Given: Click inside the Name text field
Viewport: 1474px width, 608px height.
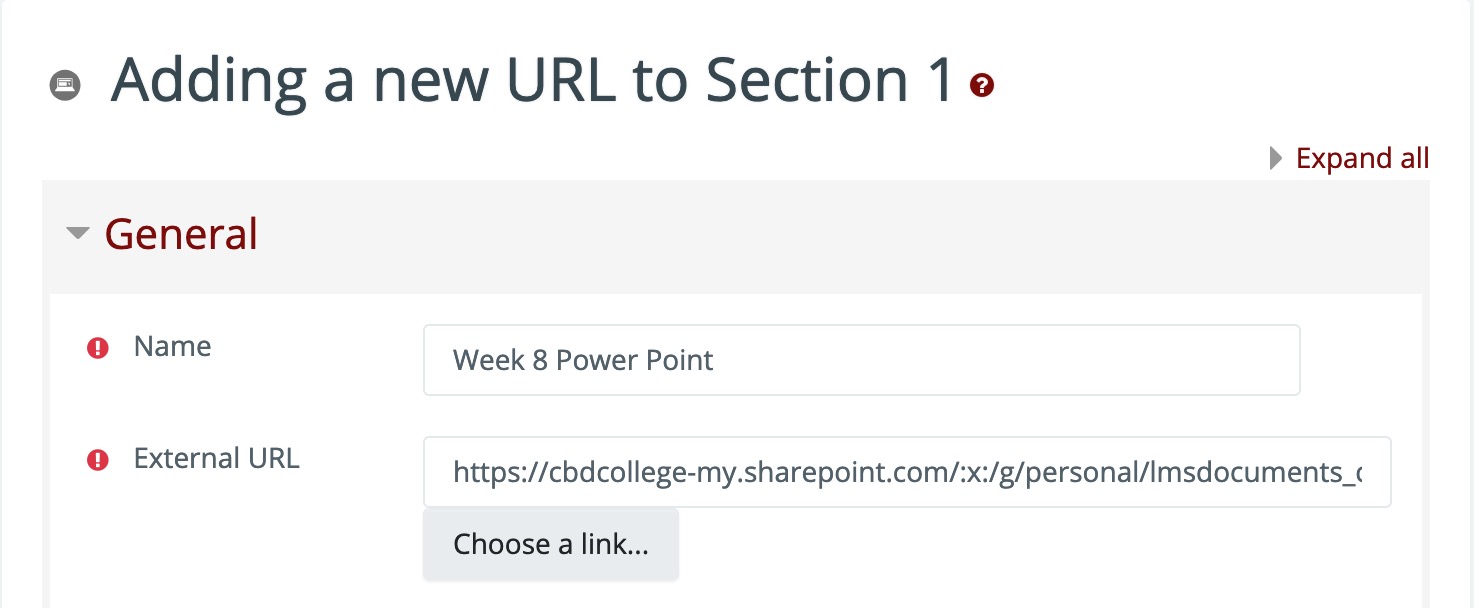Looking at the screenshot, I should (x=860, y=360).
